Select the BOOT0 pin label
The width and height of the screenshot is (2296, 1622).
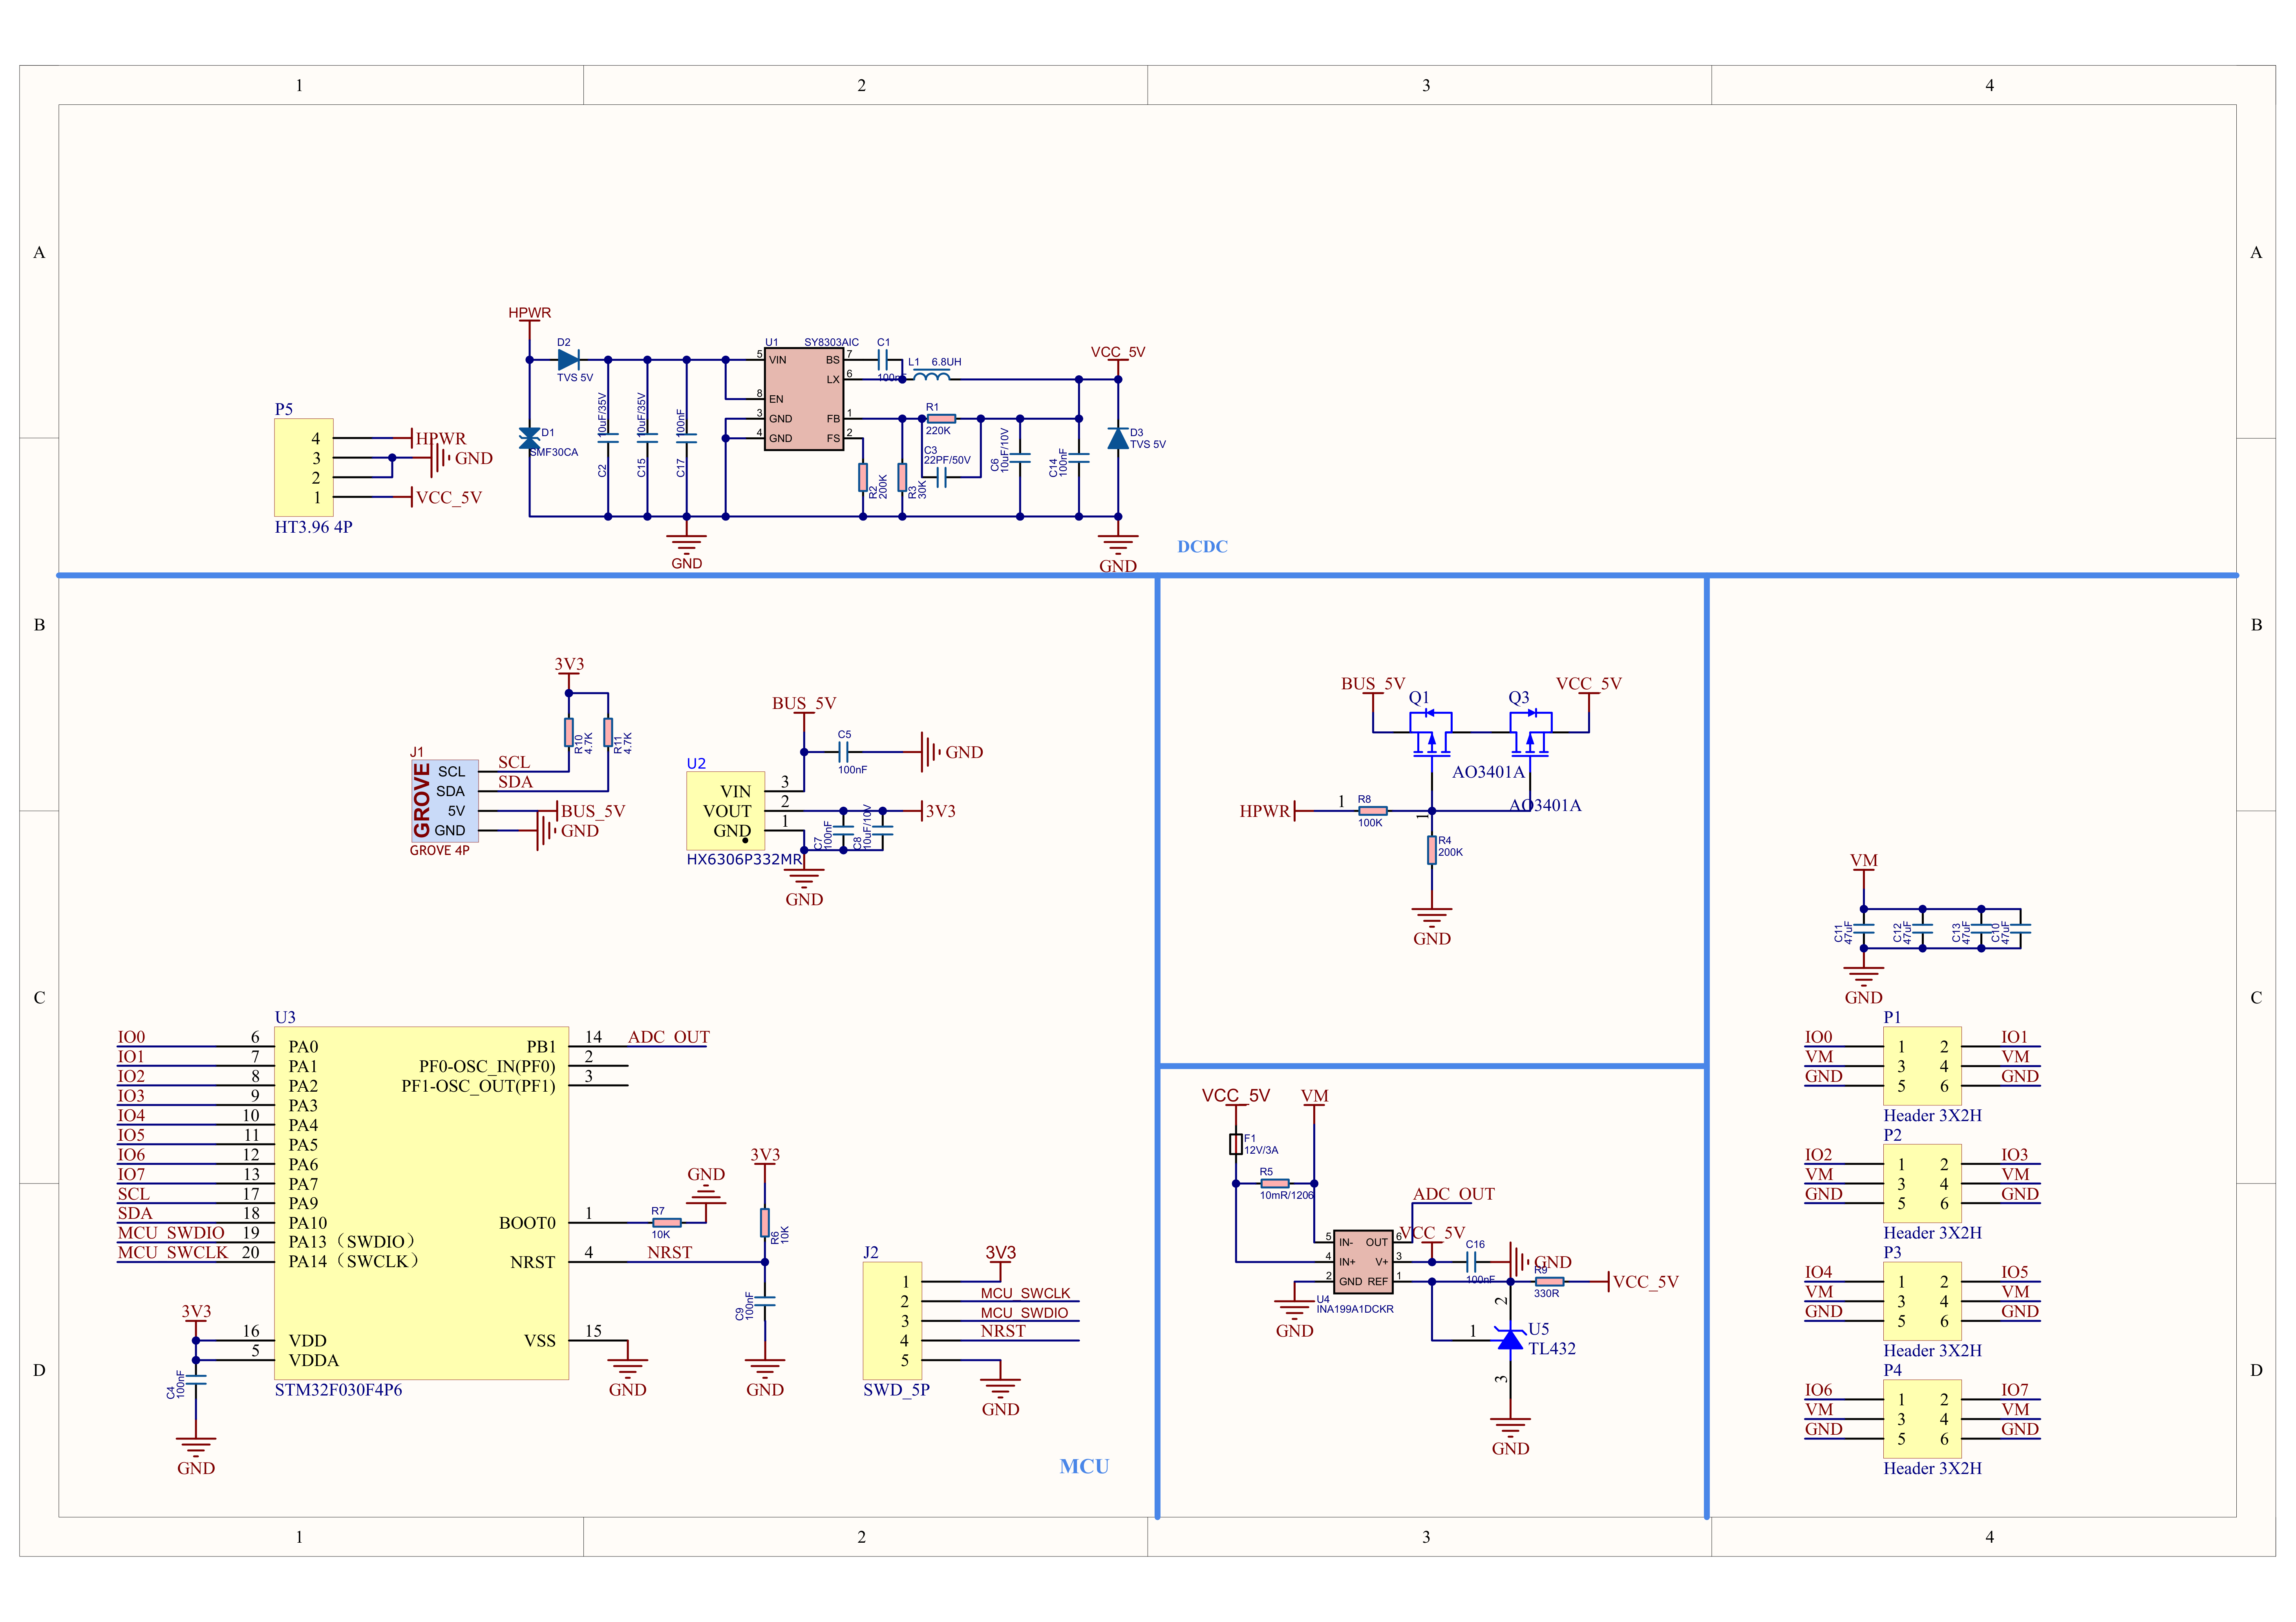[527, 1223]
